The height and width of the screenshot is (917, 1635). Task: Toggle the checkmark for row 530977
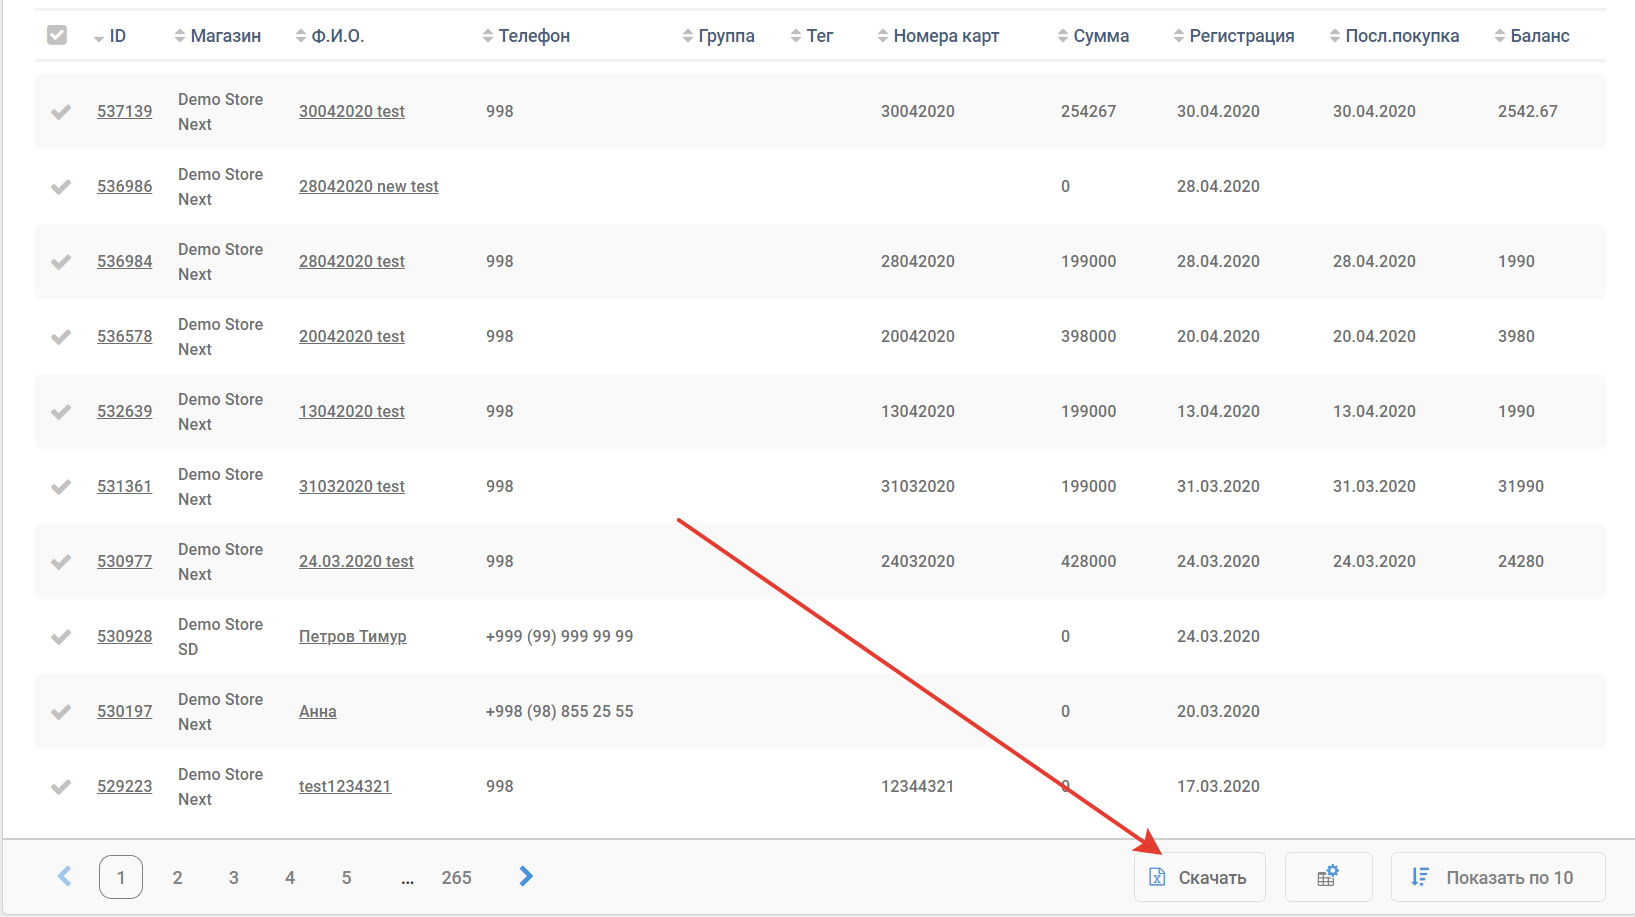pyautogui.click(x=61, y=562)
